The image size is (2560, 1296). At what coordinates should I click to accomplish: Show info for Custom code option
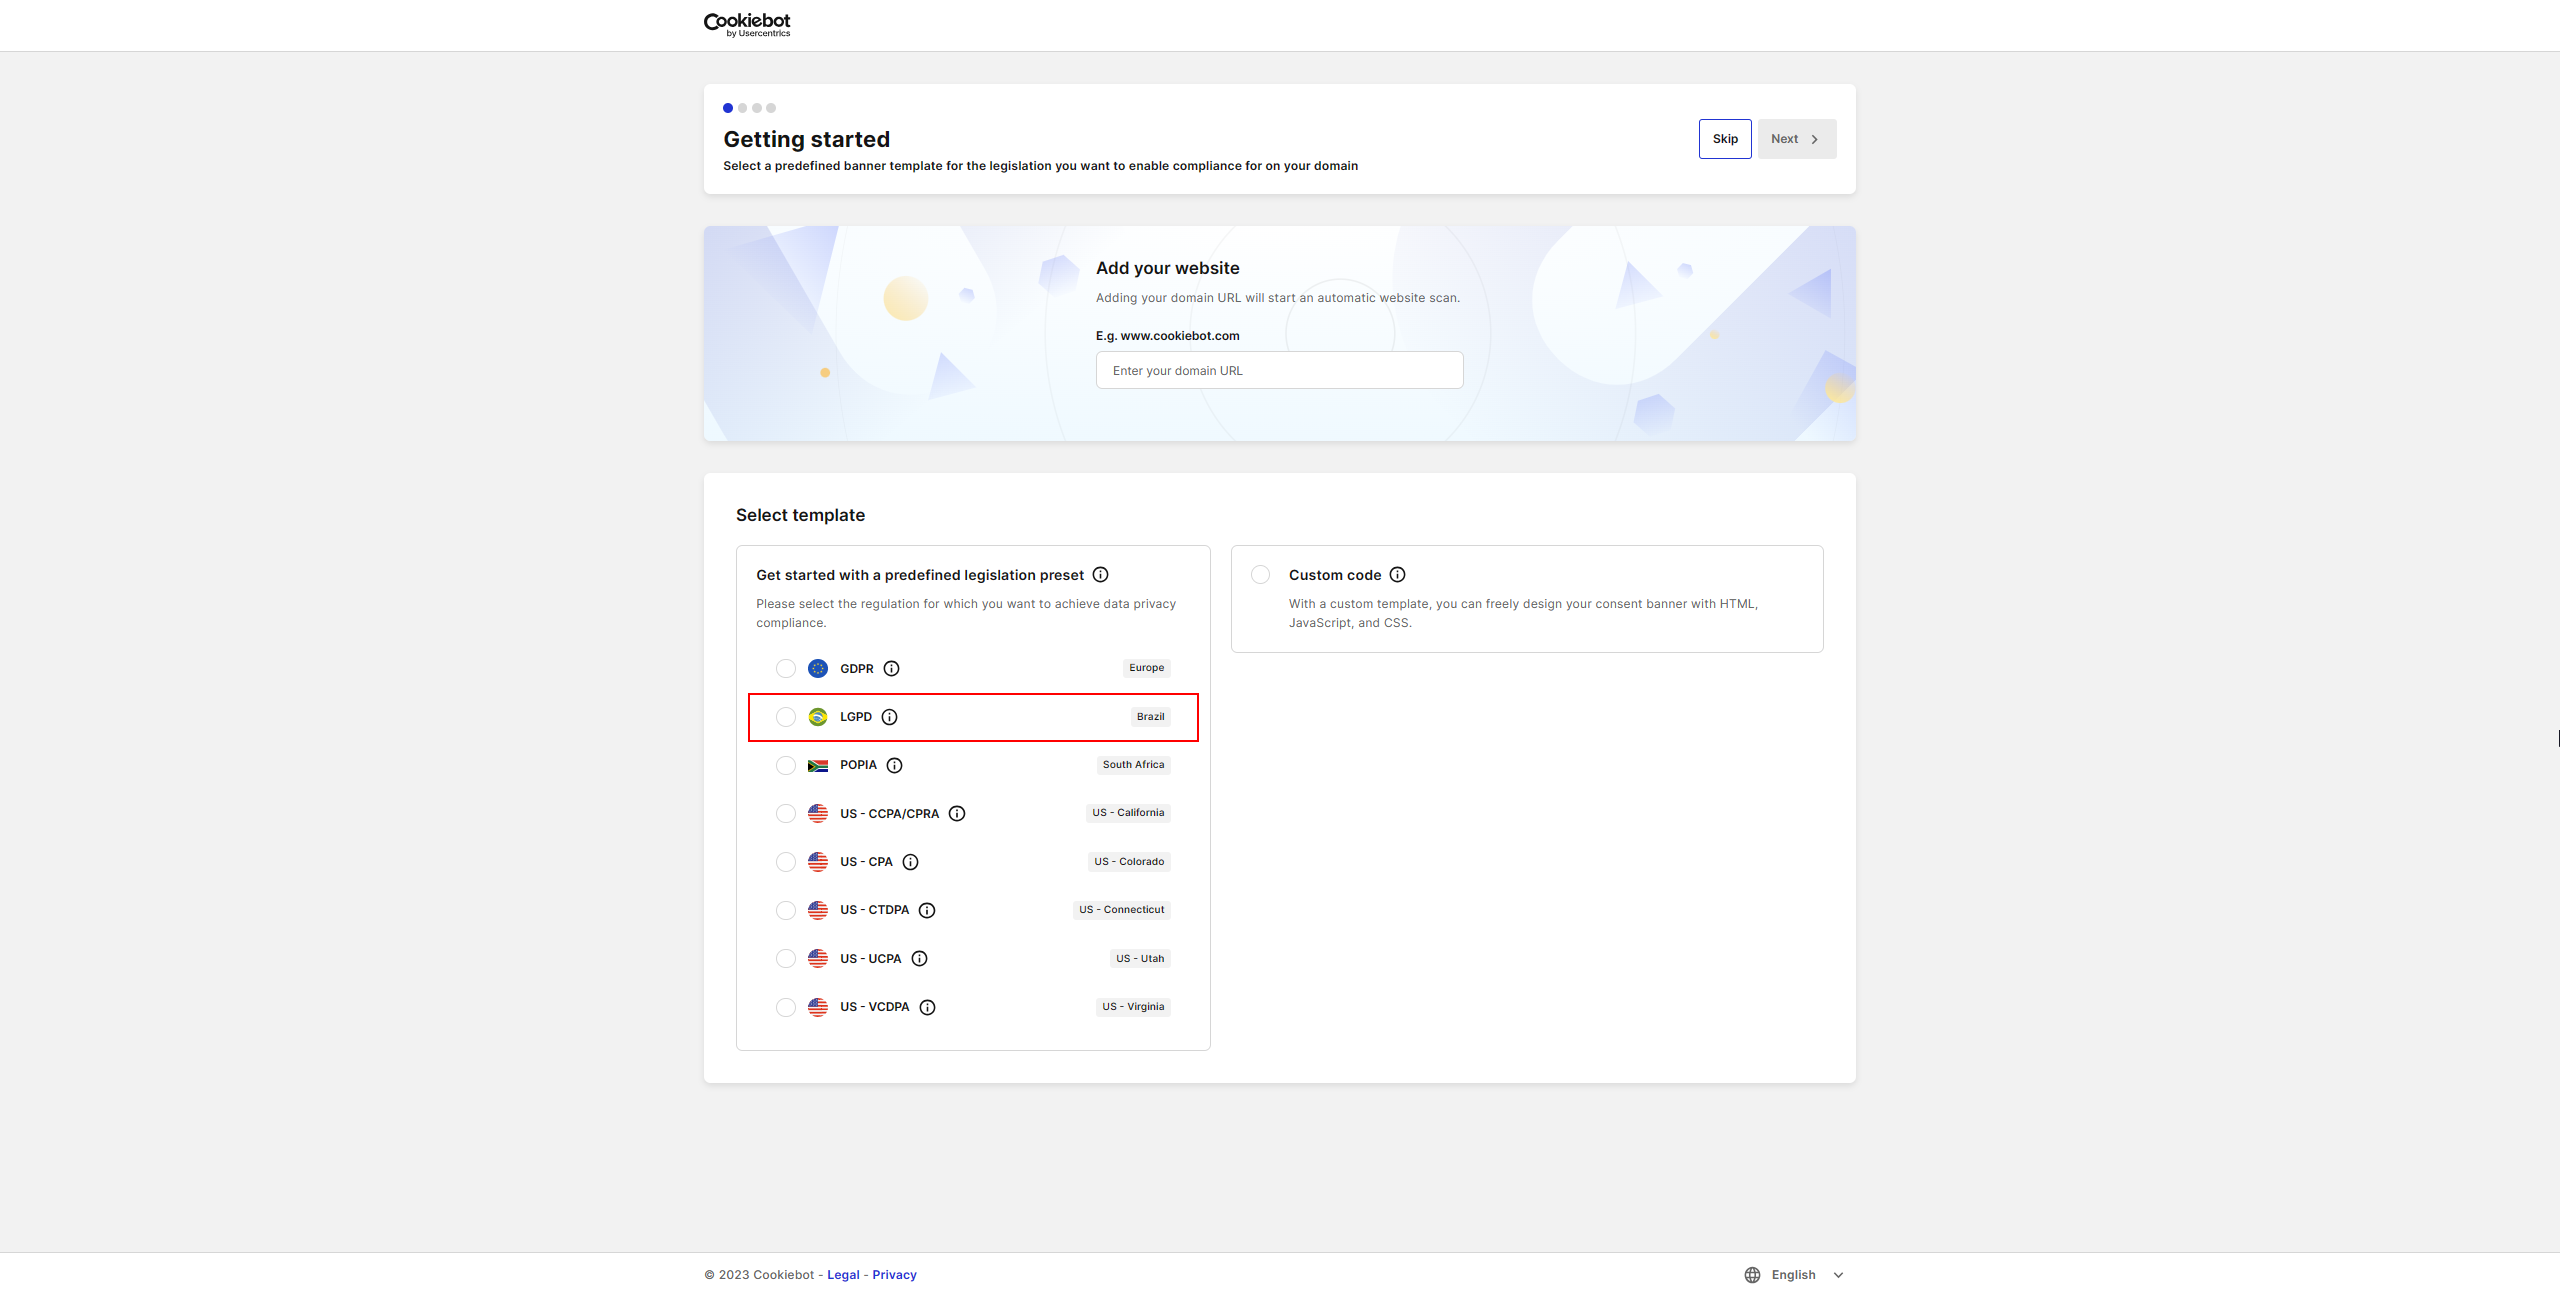(x=1397, y=575)
